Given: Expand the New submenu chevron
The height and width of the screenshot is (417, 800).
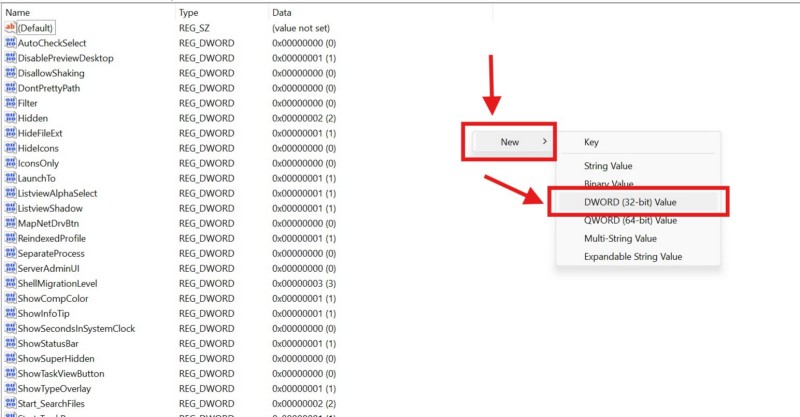Looking at the screenshot, I should coord(544,141).
